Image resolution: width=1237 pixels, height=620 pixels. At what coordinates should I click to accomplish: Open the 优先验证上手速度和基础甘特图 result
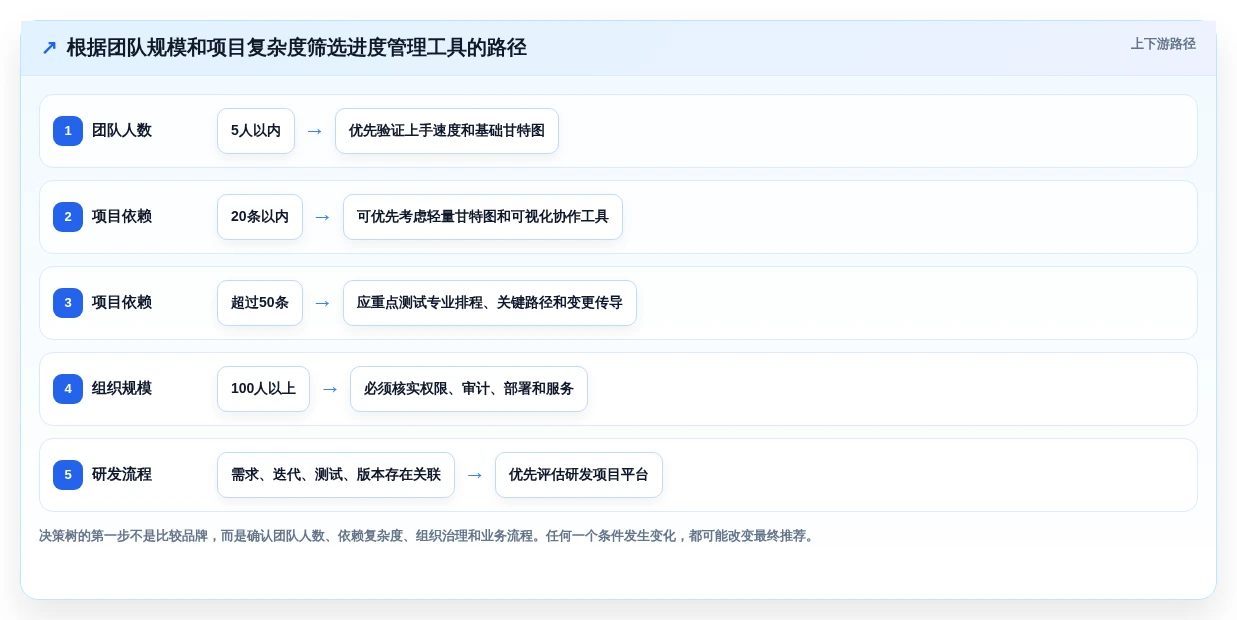(447, 131)
